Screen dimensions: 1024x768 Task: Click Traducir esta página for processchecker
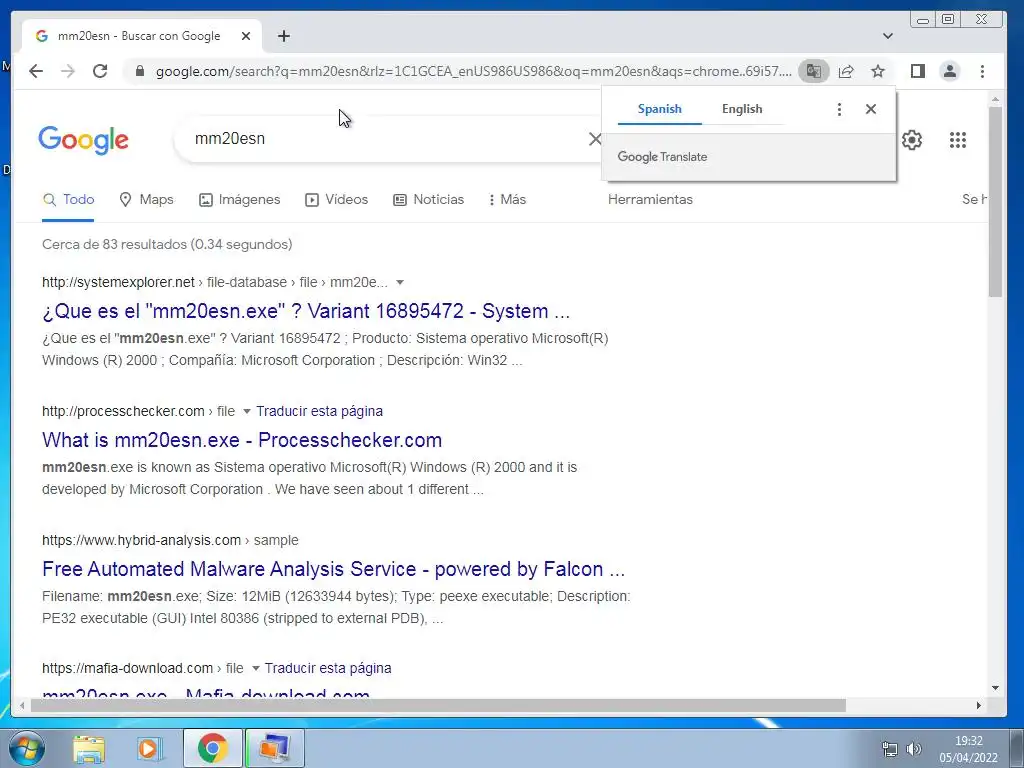coord(319,411)
